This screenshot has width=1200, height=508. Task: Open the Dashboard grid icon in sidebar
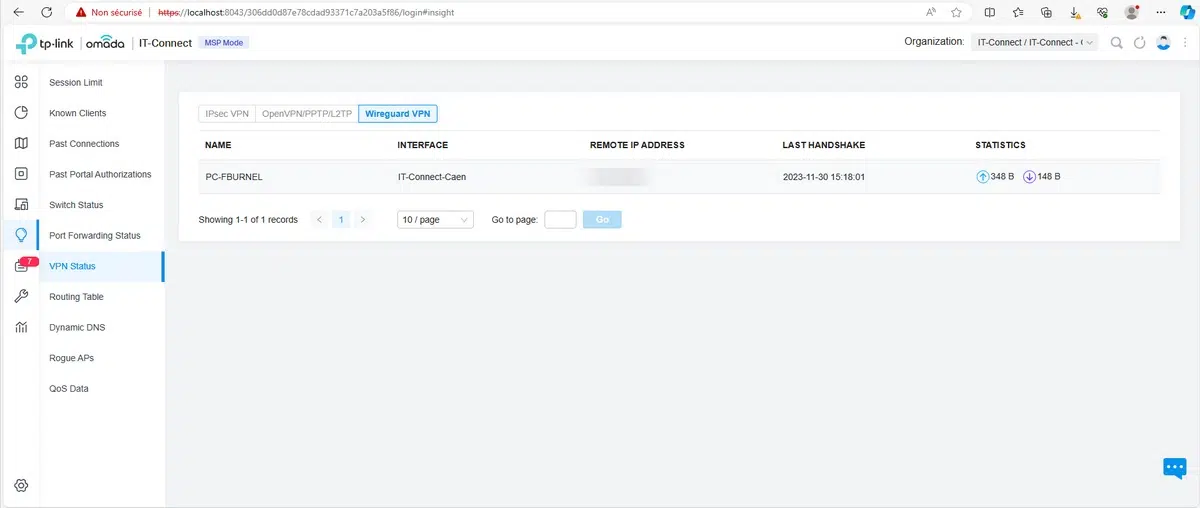pyautogui.click(x=21, y=82)
